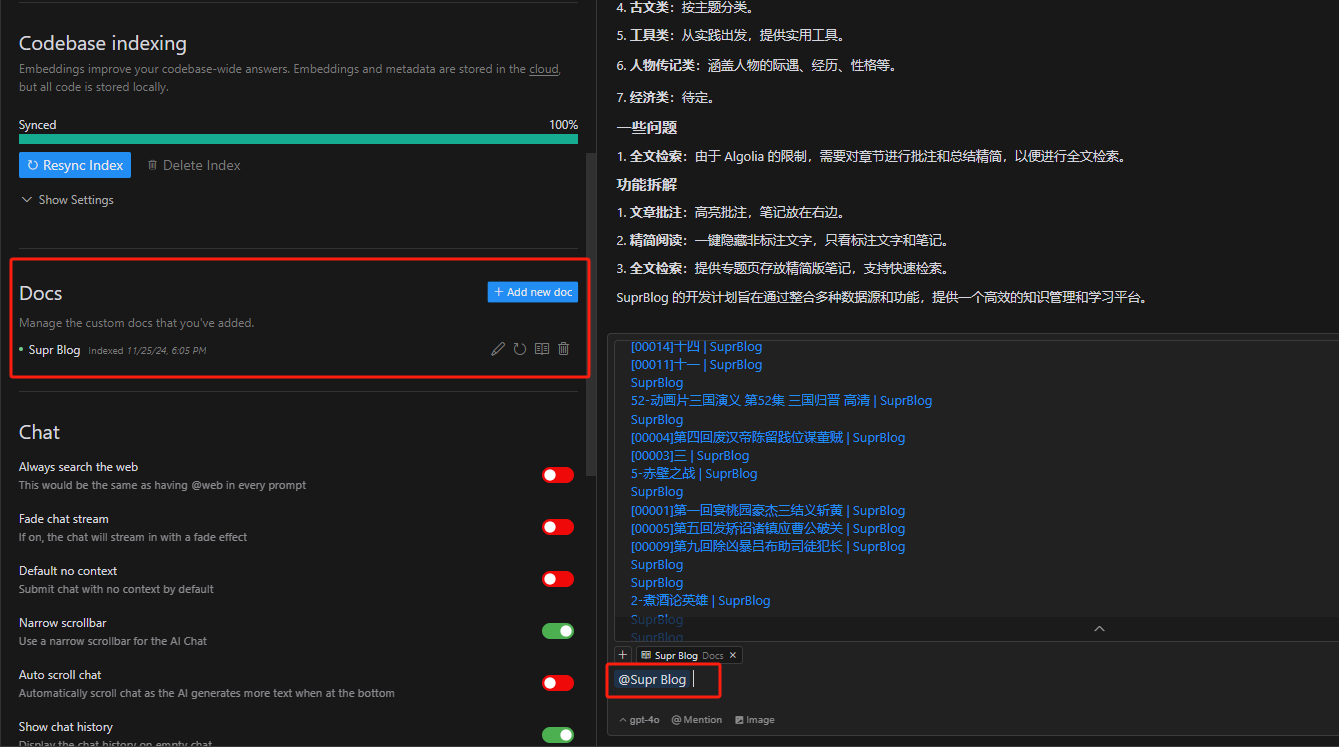
Task: Click the Supr Blog doc name
Action: 54,350
